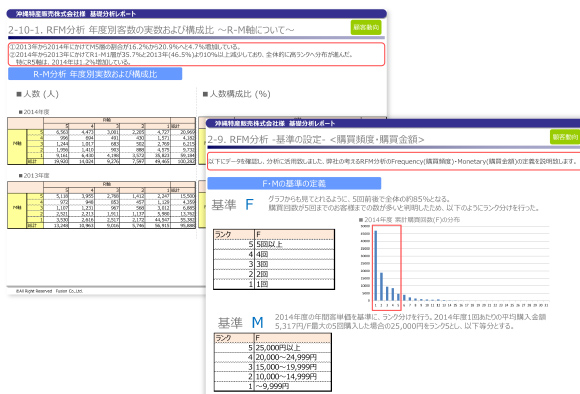Screen dimensions: 580x394
Task: Select the summary line '特にR5軸は、2014年は1.2%増加している'
Action: pos(73,62)
